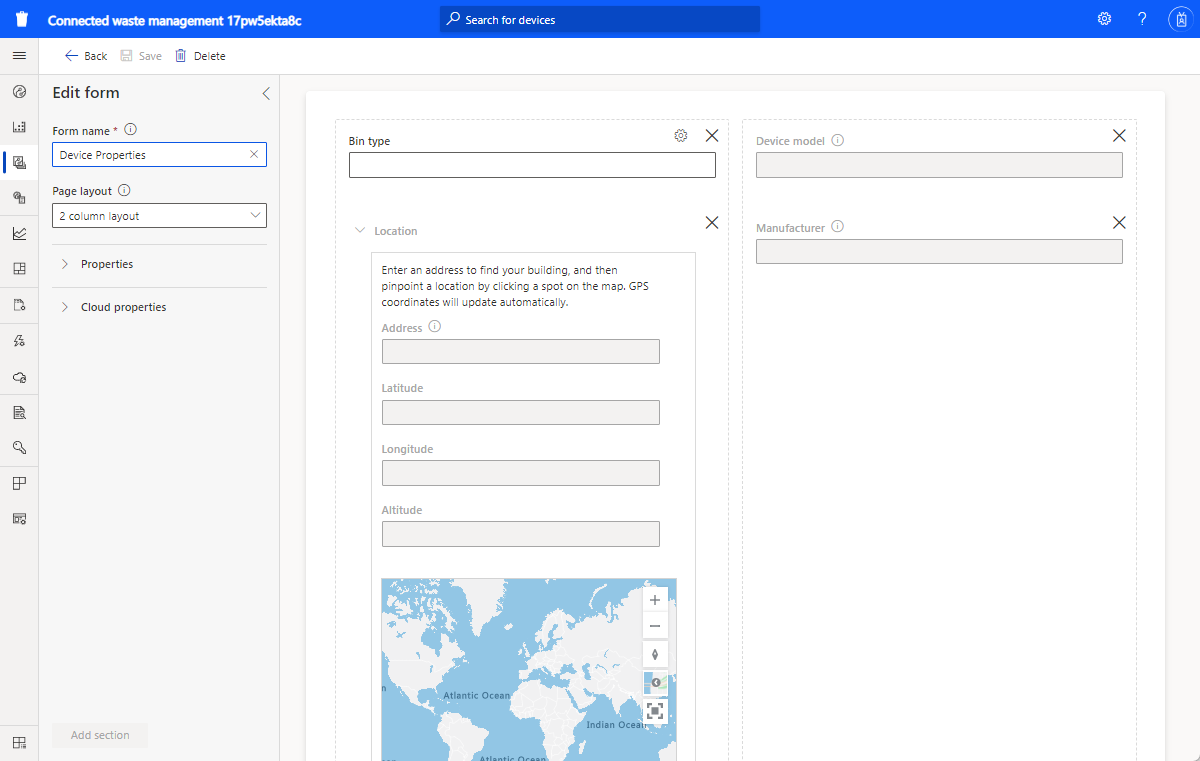
Task: Click the Search for devices box
Action: pos(600,19)
